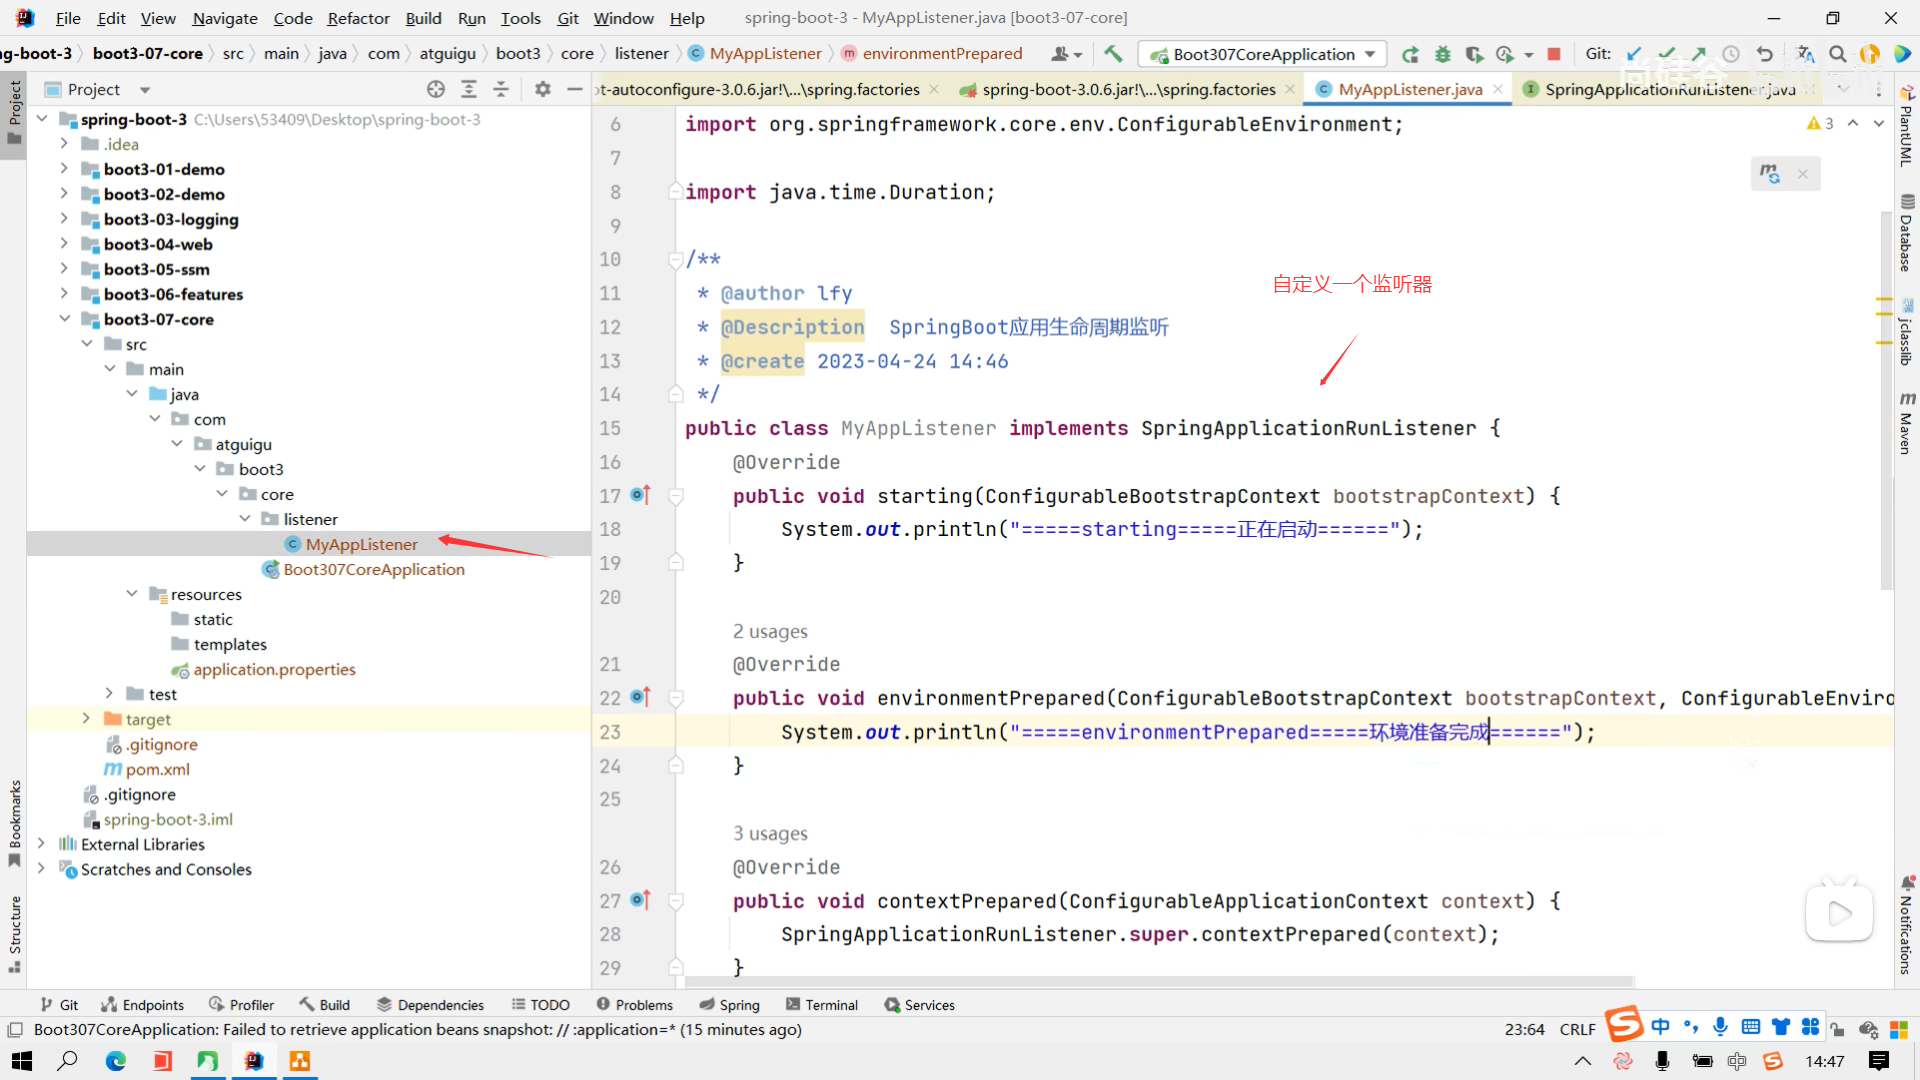Click the Build Project hammer icon

click(x=1113, y=54)
